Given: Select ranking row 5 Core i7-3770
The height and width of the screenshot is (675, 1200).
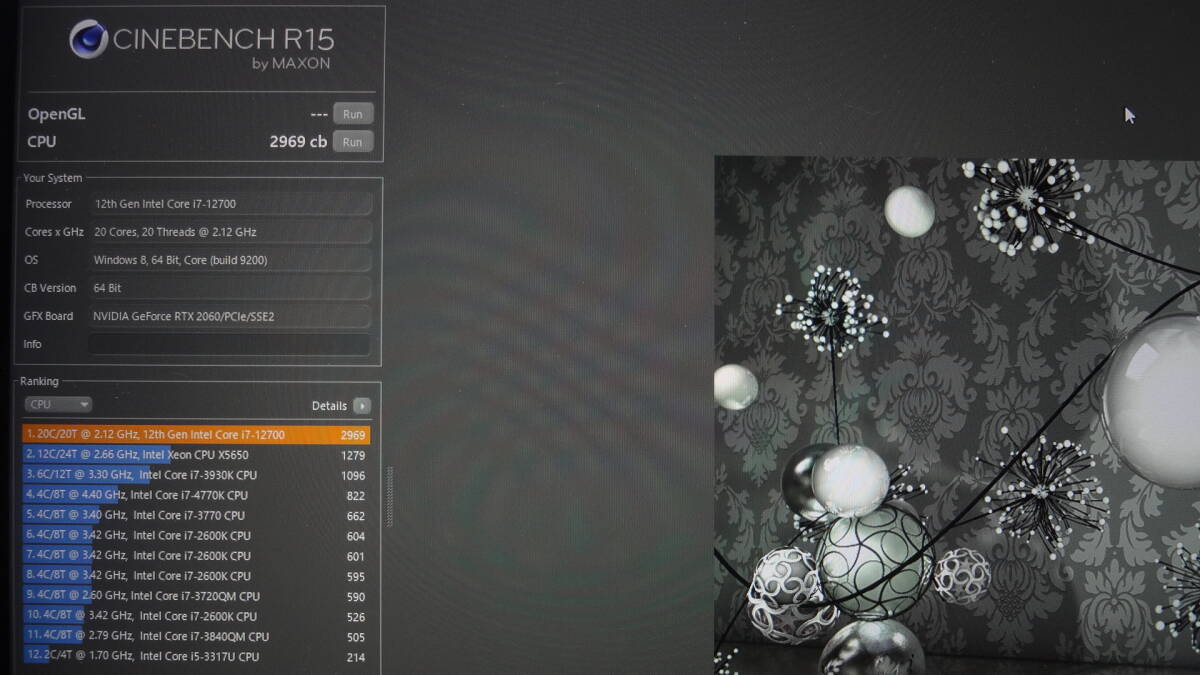Looking at the screenshot, I should click(196, 516).
